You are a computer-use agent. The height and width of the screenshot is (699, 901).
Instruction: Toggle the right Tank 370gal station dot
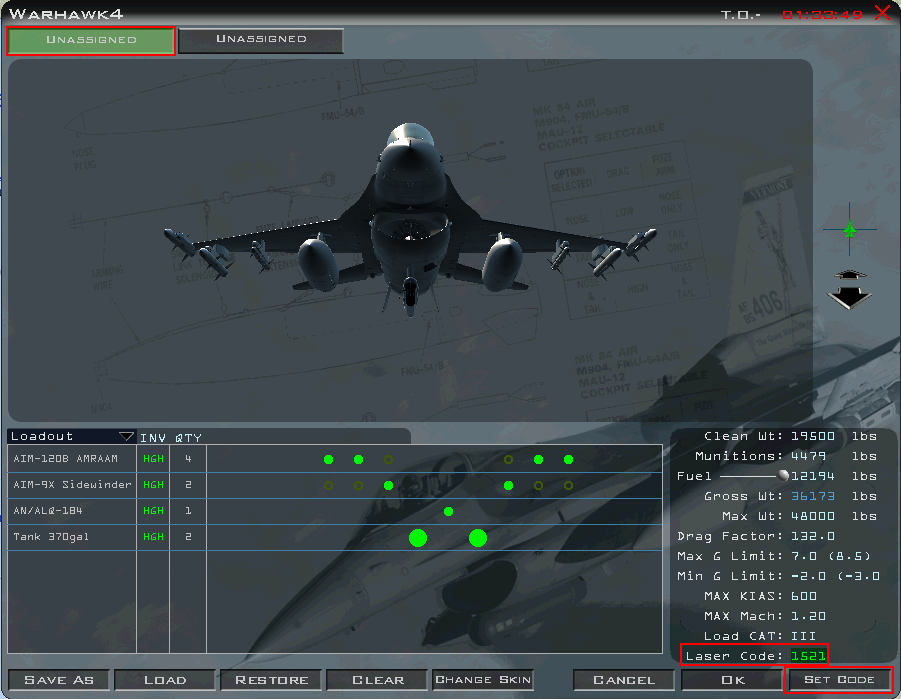478,537
